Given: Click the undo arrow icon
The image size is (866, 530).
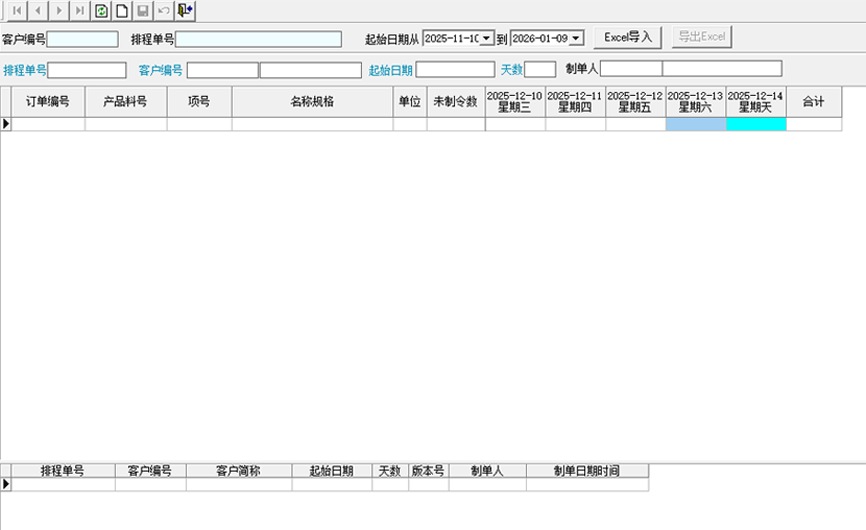Looking at the screenshot, I should coord(163,10).
